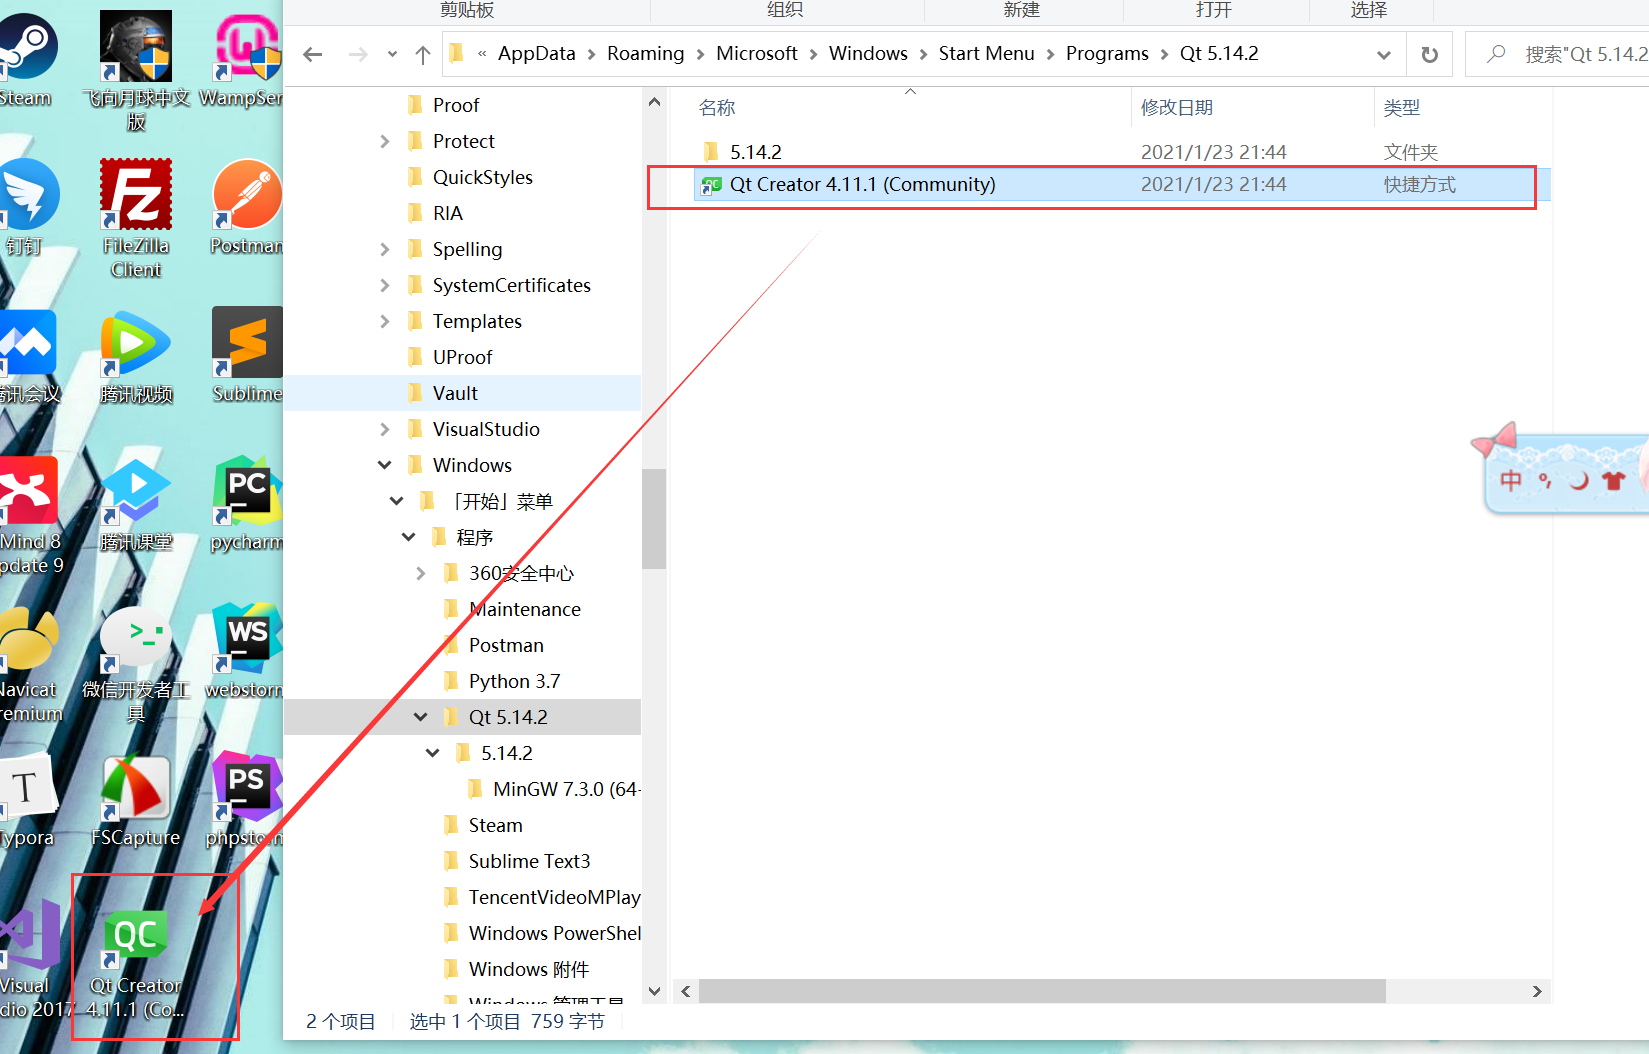Launch the XMind 8 desktop shortcut

[30, 515]
